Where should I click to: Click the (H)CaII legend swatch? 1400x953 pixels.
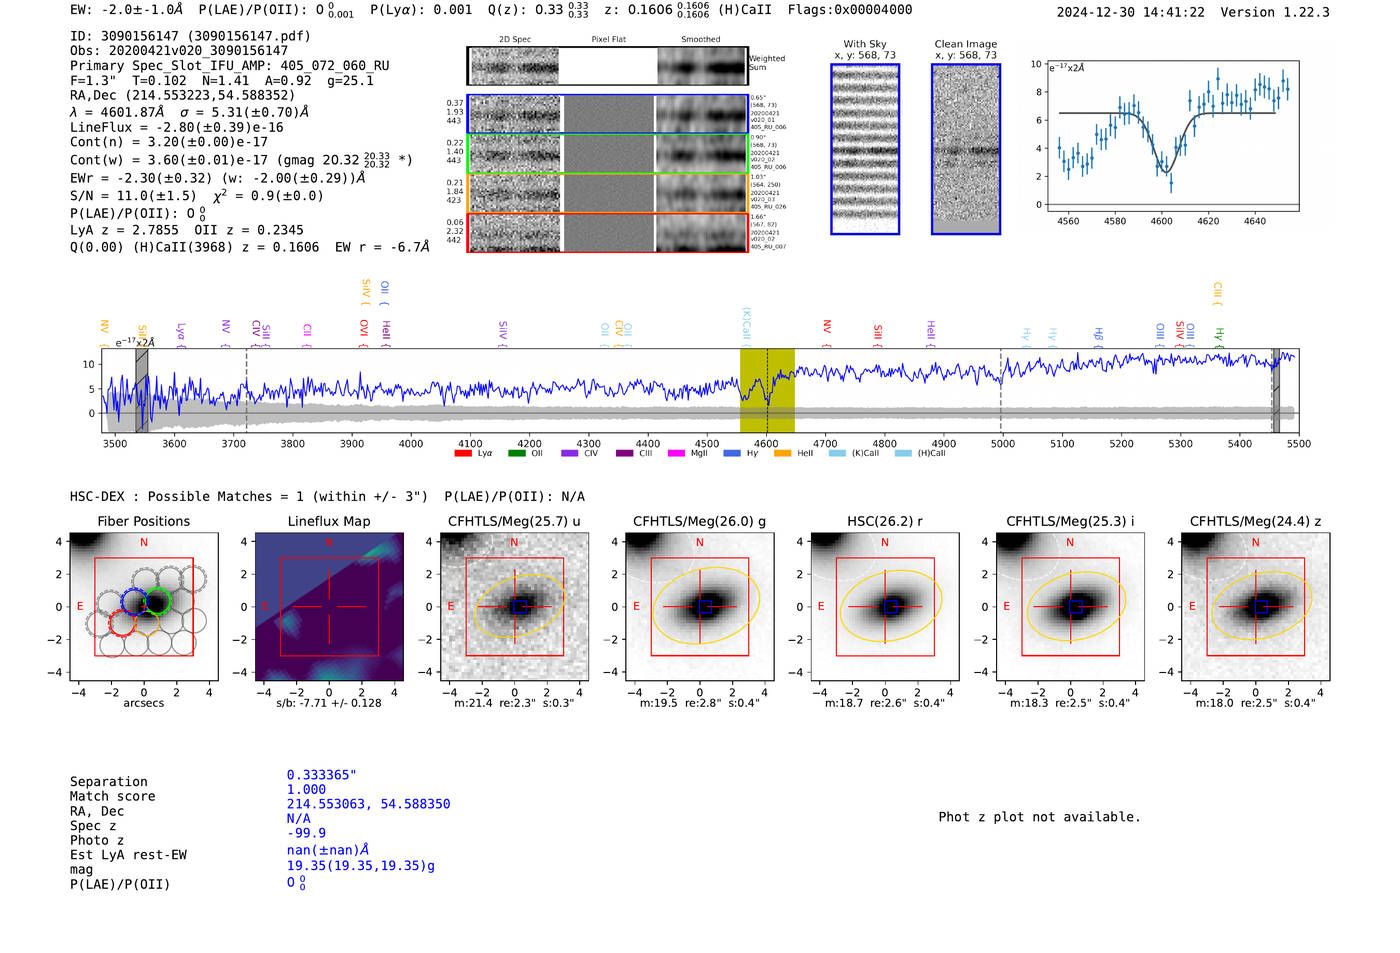[x=903, y=453]
